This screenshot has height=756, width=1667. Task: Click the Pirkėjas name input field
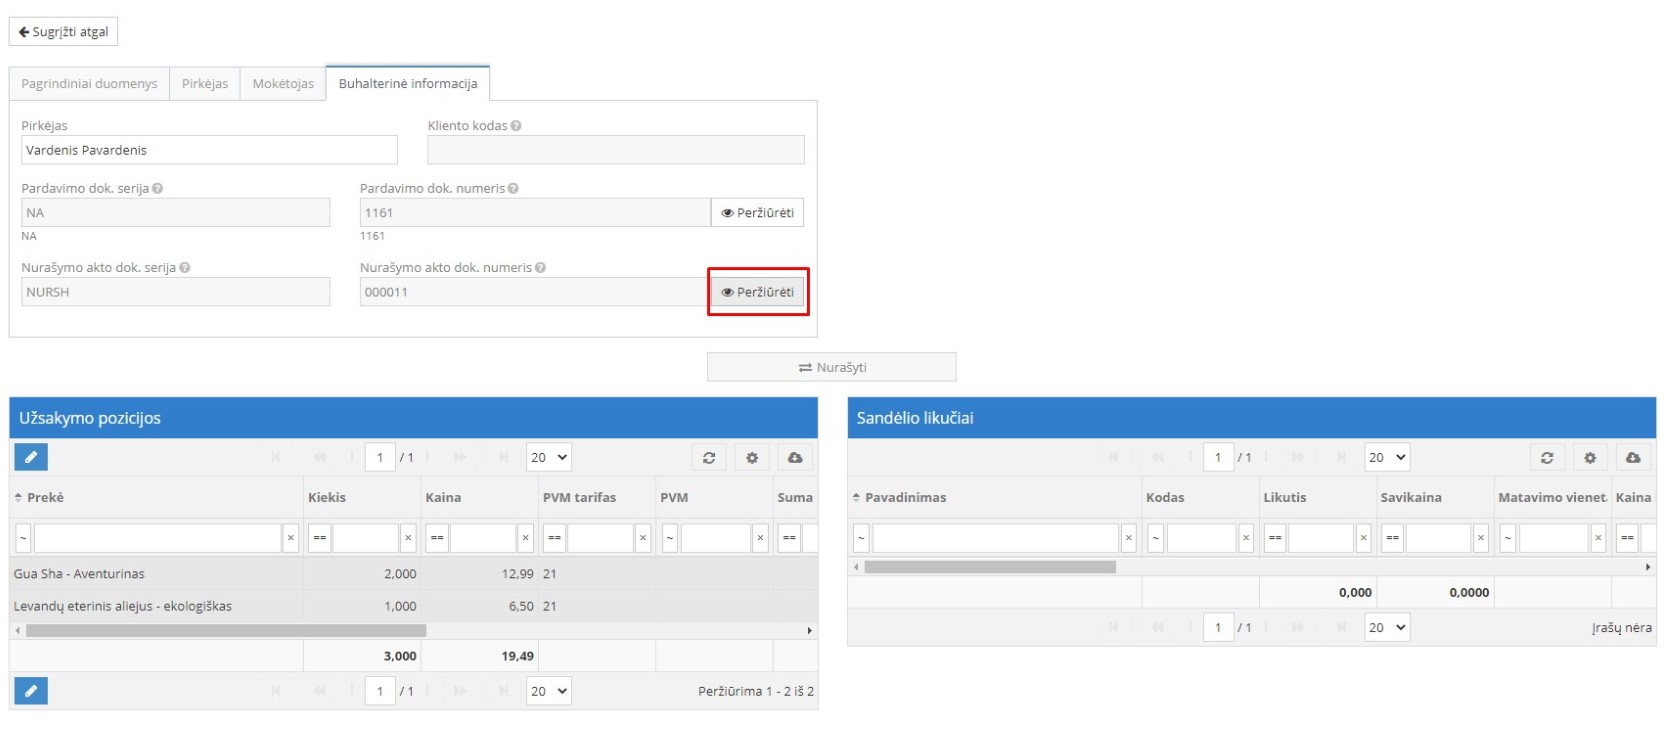[x=209, y=150]
